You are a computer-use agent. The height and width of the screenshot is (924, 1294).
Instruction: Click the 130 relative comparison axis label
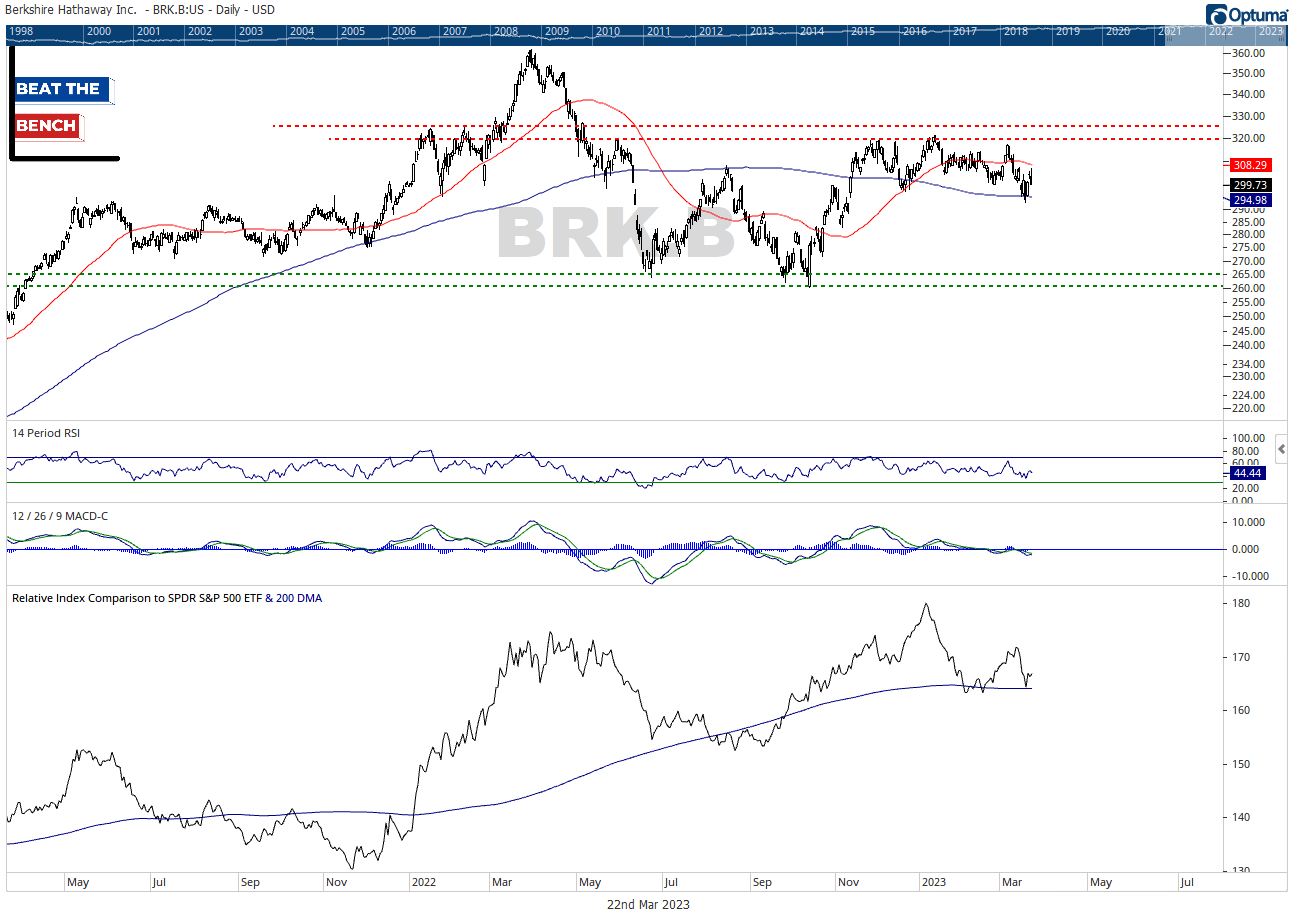(x=1243, y=870)
